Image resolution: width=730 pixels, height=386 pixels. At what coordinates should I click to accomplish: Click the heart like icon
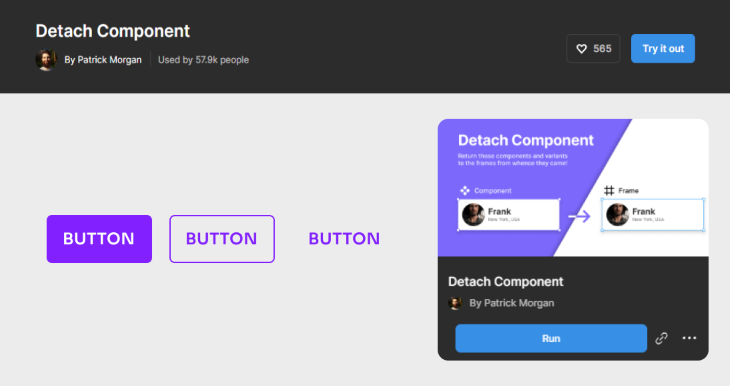point(581,48)
